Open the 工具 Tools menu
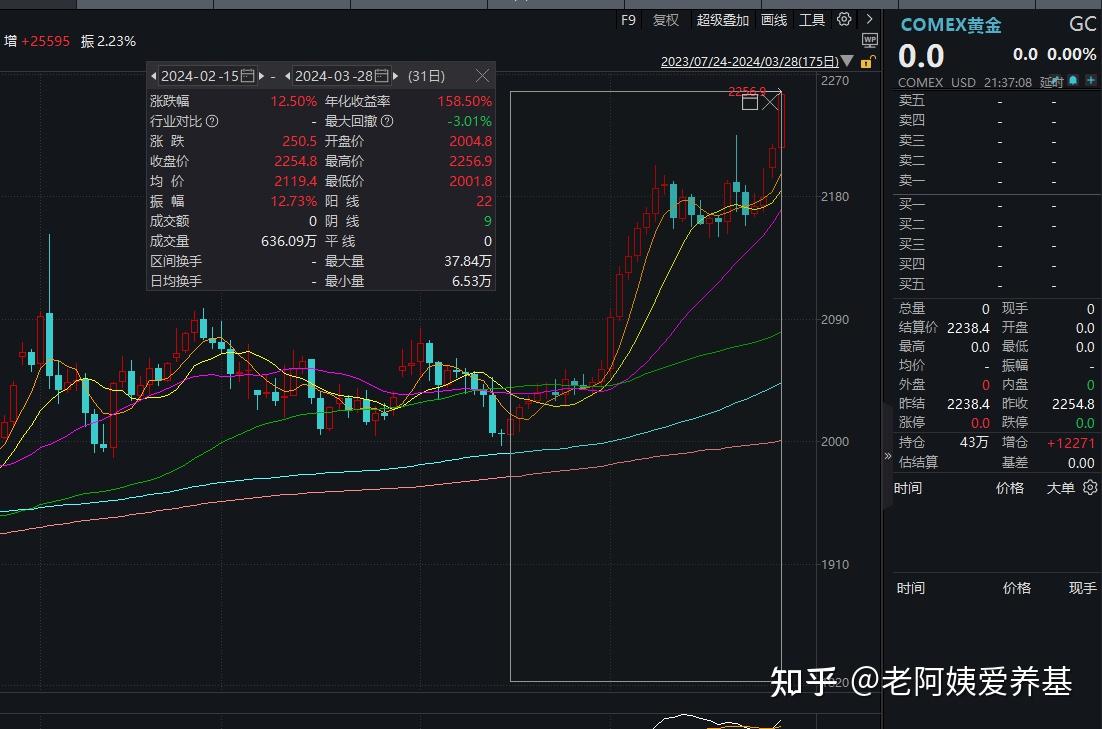Viewport: 1102px width, 729px height. [812, 19]
